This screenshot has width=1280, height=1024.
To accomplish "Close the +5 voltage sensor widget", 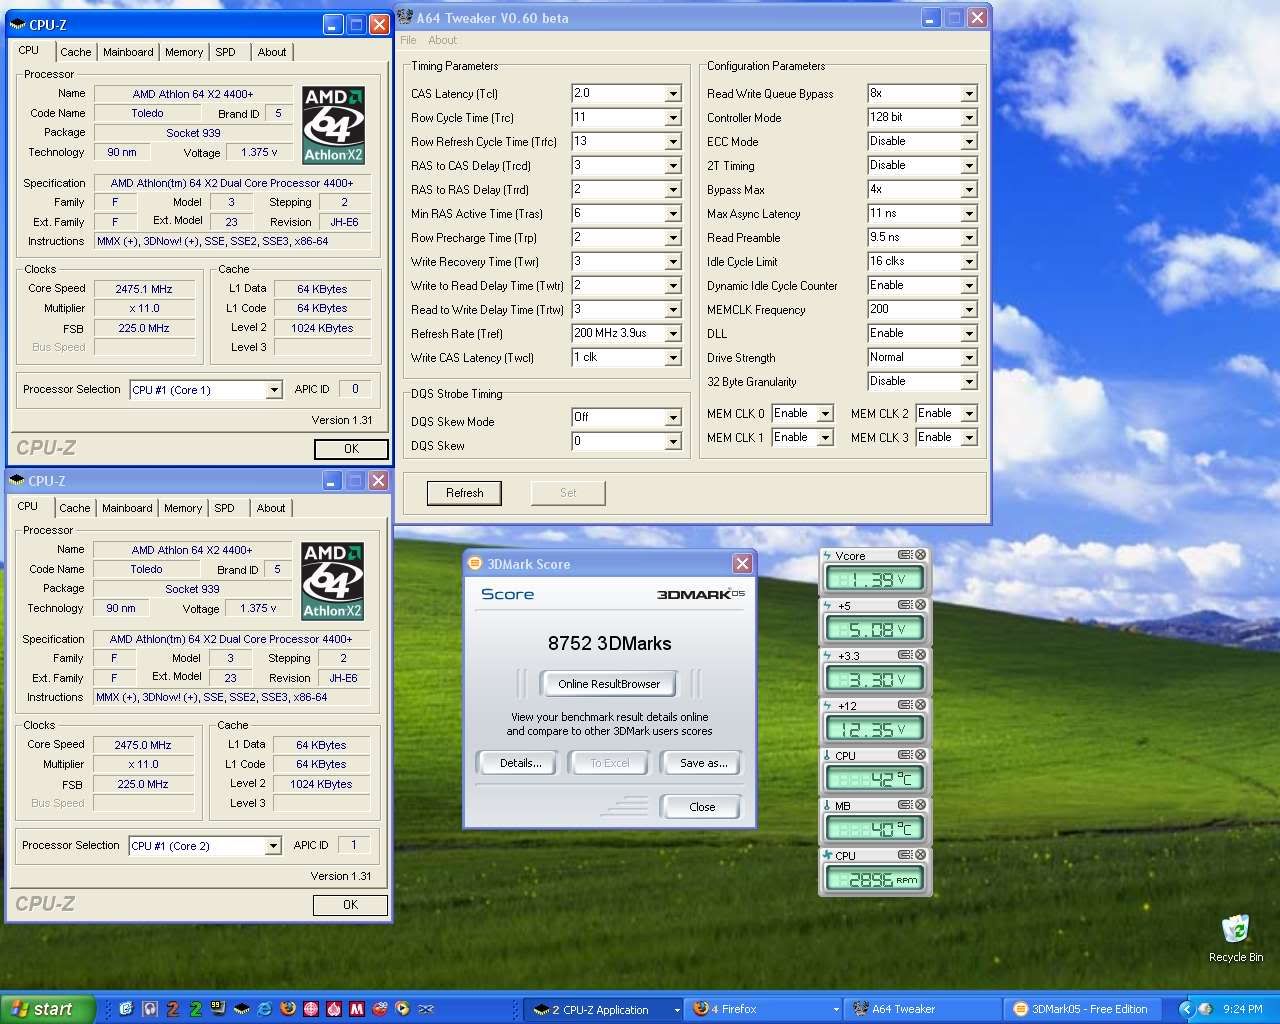I will coord(920,605).
